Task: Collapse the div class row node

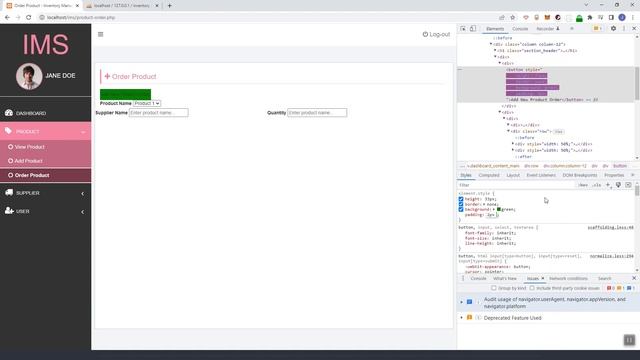Action: click(509, 131)
